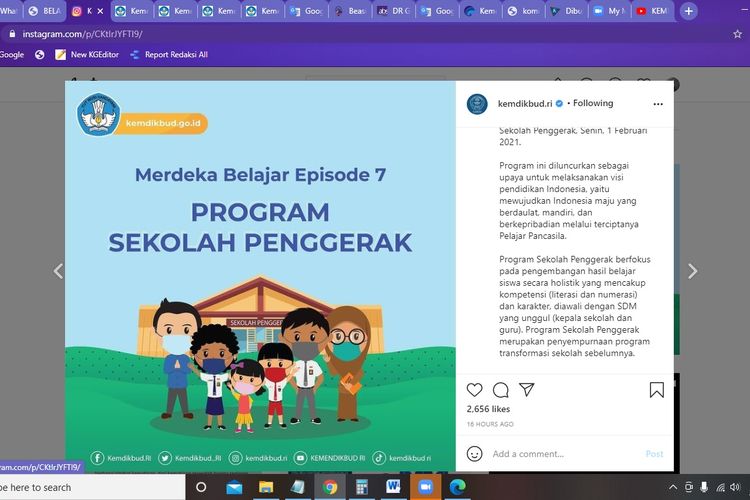Image resolution: width=750 pixels, height=500 pixels.
Task: Open the three-dots post options menu
Action: coord(657,103)
